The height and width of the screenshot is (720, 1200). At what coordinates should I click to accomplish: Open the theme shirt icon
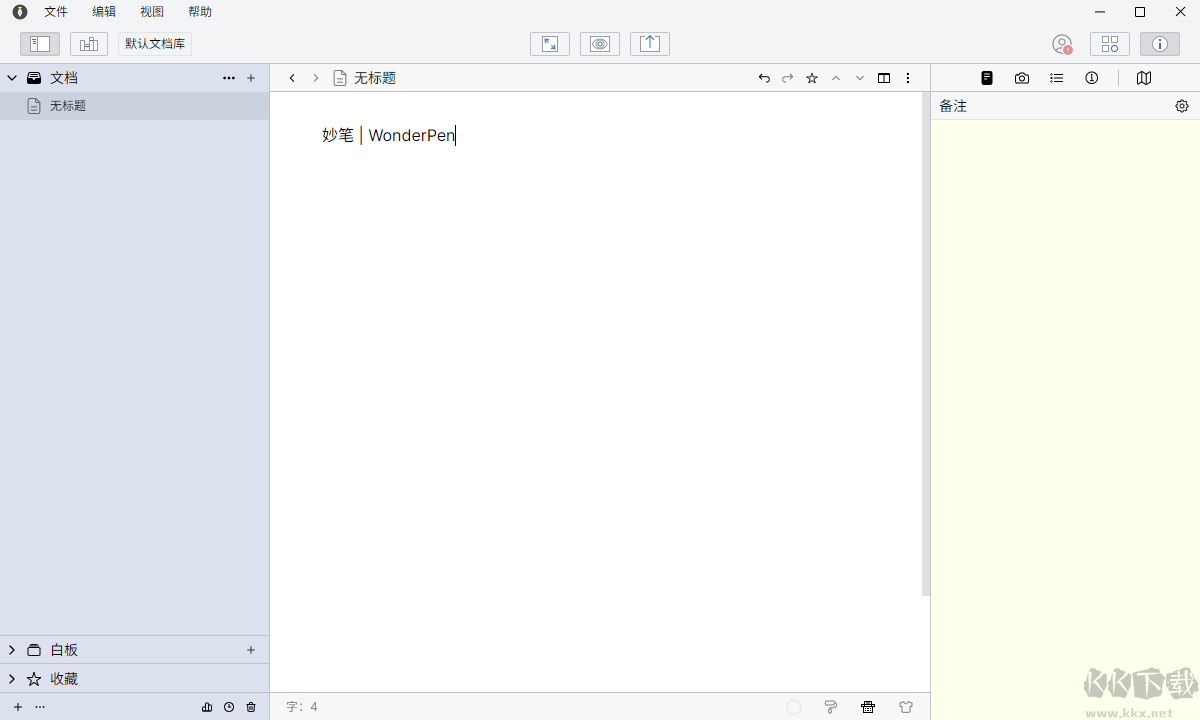(x=906, y=707)
